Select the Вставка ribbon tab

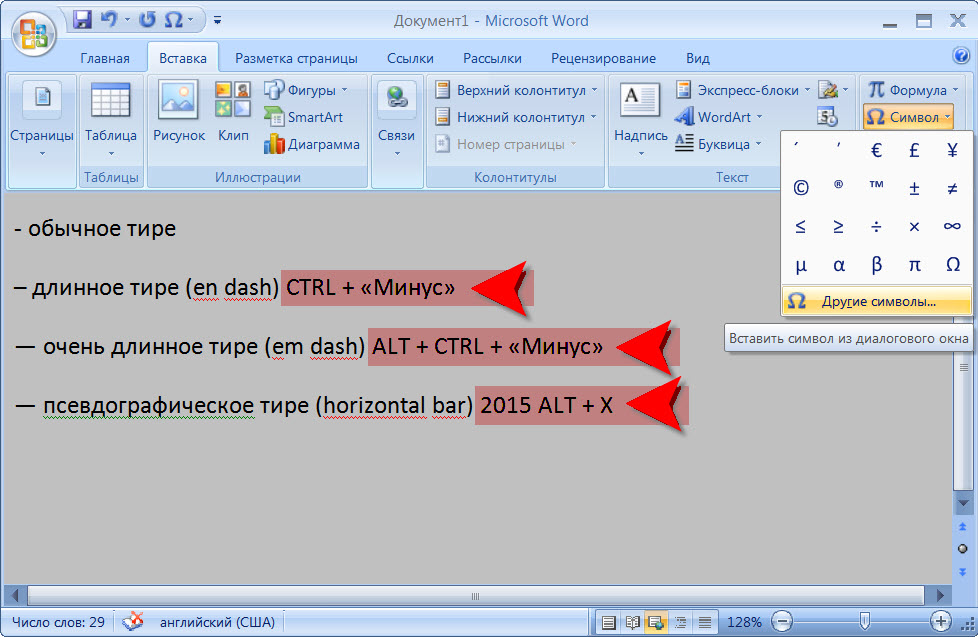coord(183,58)
